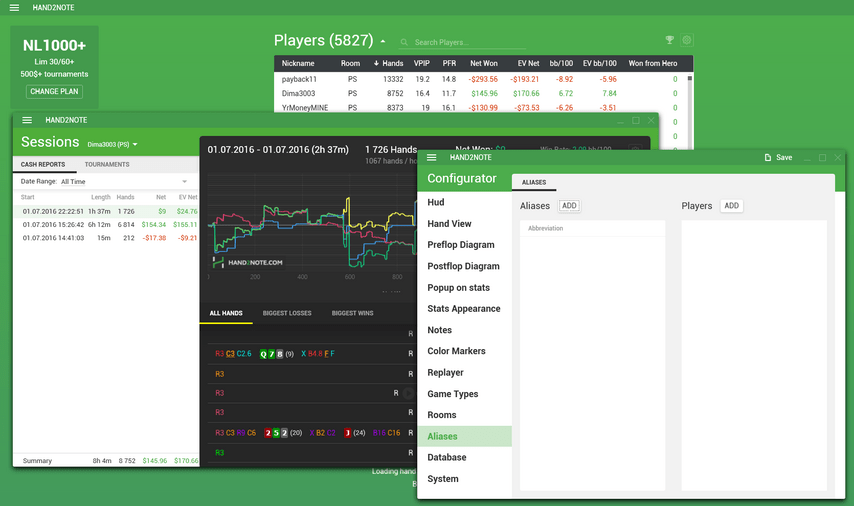The height and width of the screenshot is (506, 854).
Task: Select session starting 01.07.2016 22:22:51
Action: coord(106,211)
